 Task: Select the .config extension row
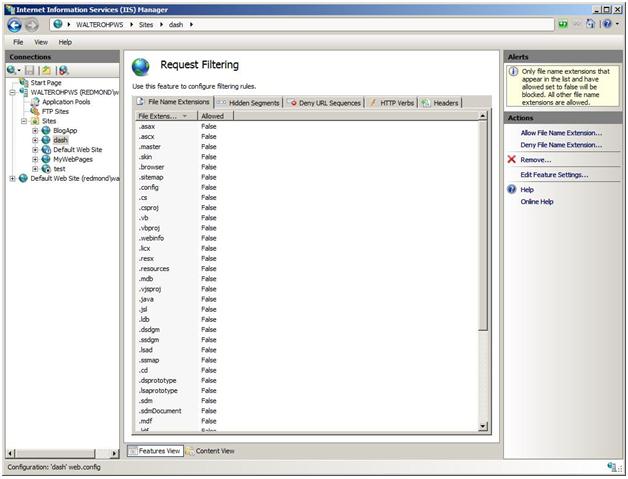(x=307, y=187)
